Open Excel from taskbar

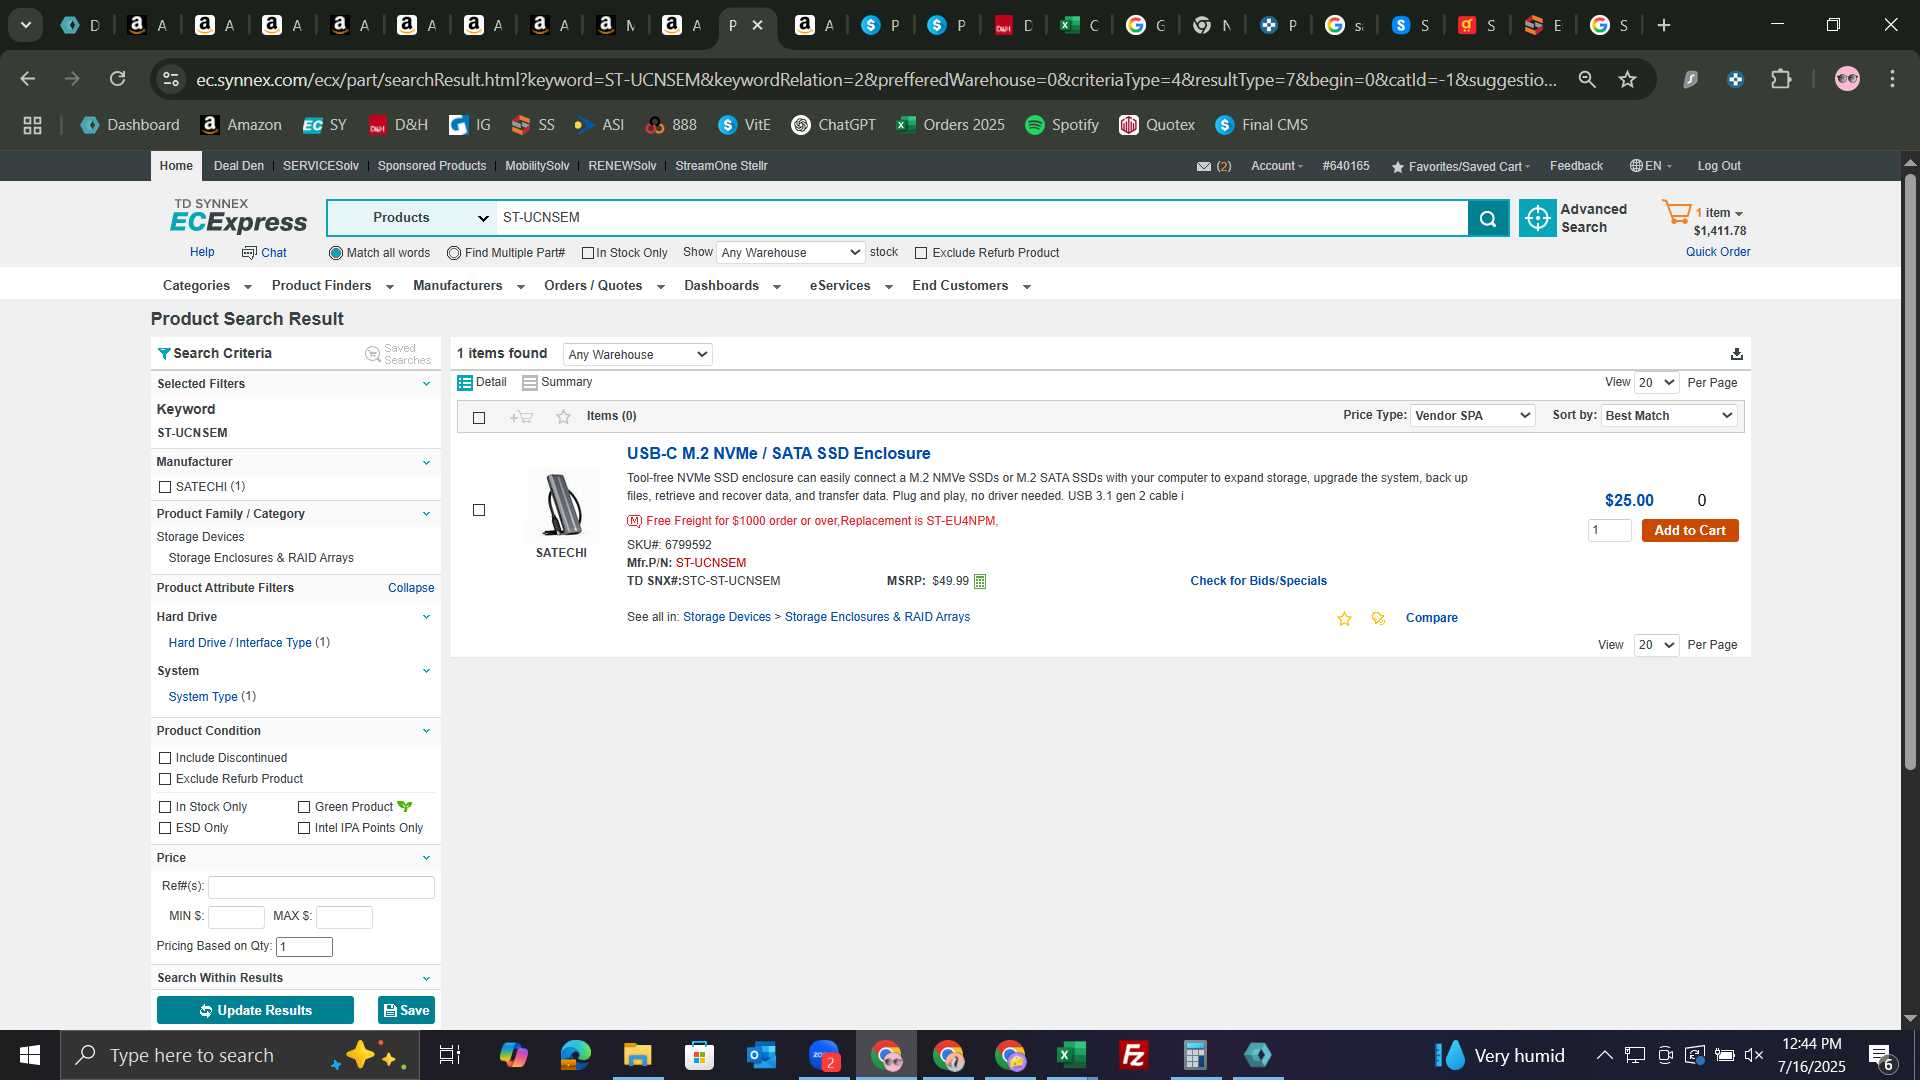(1071, 1055)
